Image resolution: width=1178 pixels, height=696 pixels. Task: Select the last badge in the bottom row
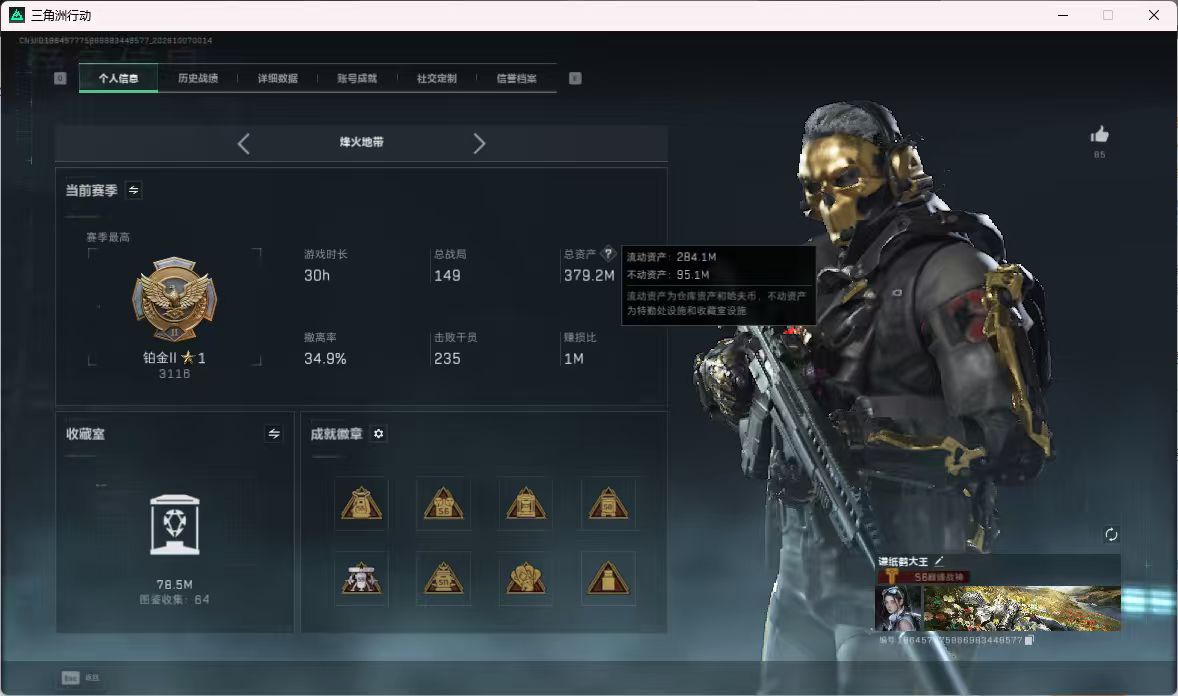[x=608, y=578]
